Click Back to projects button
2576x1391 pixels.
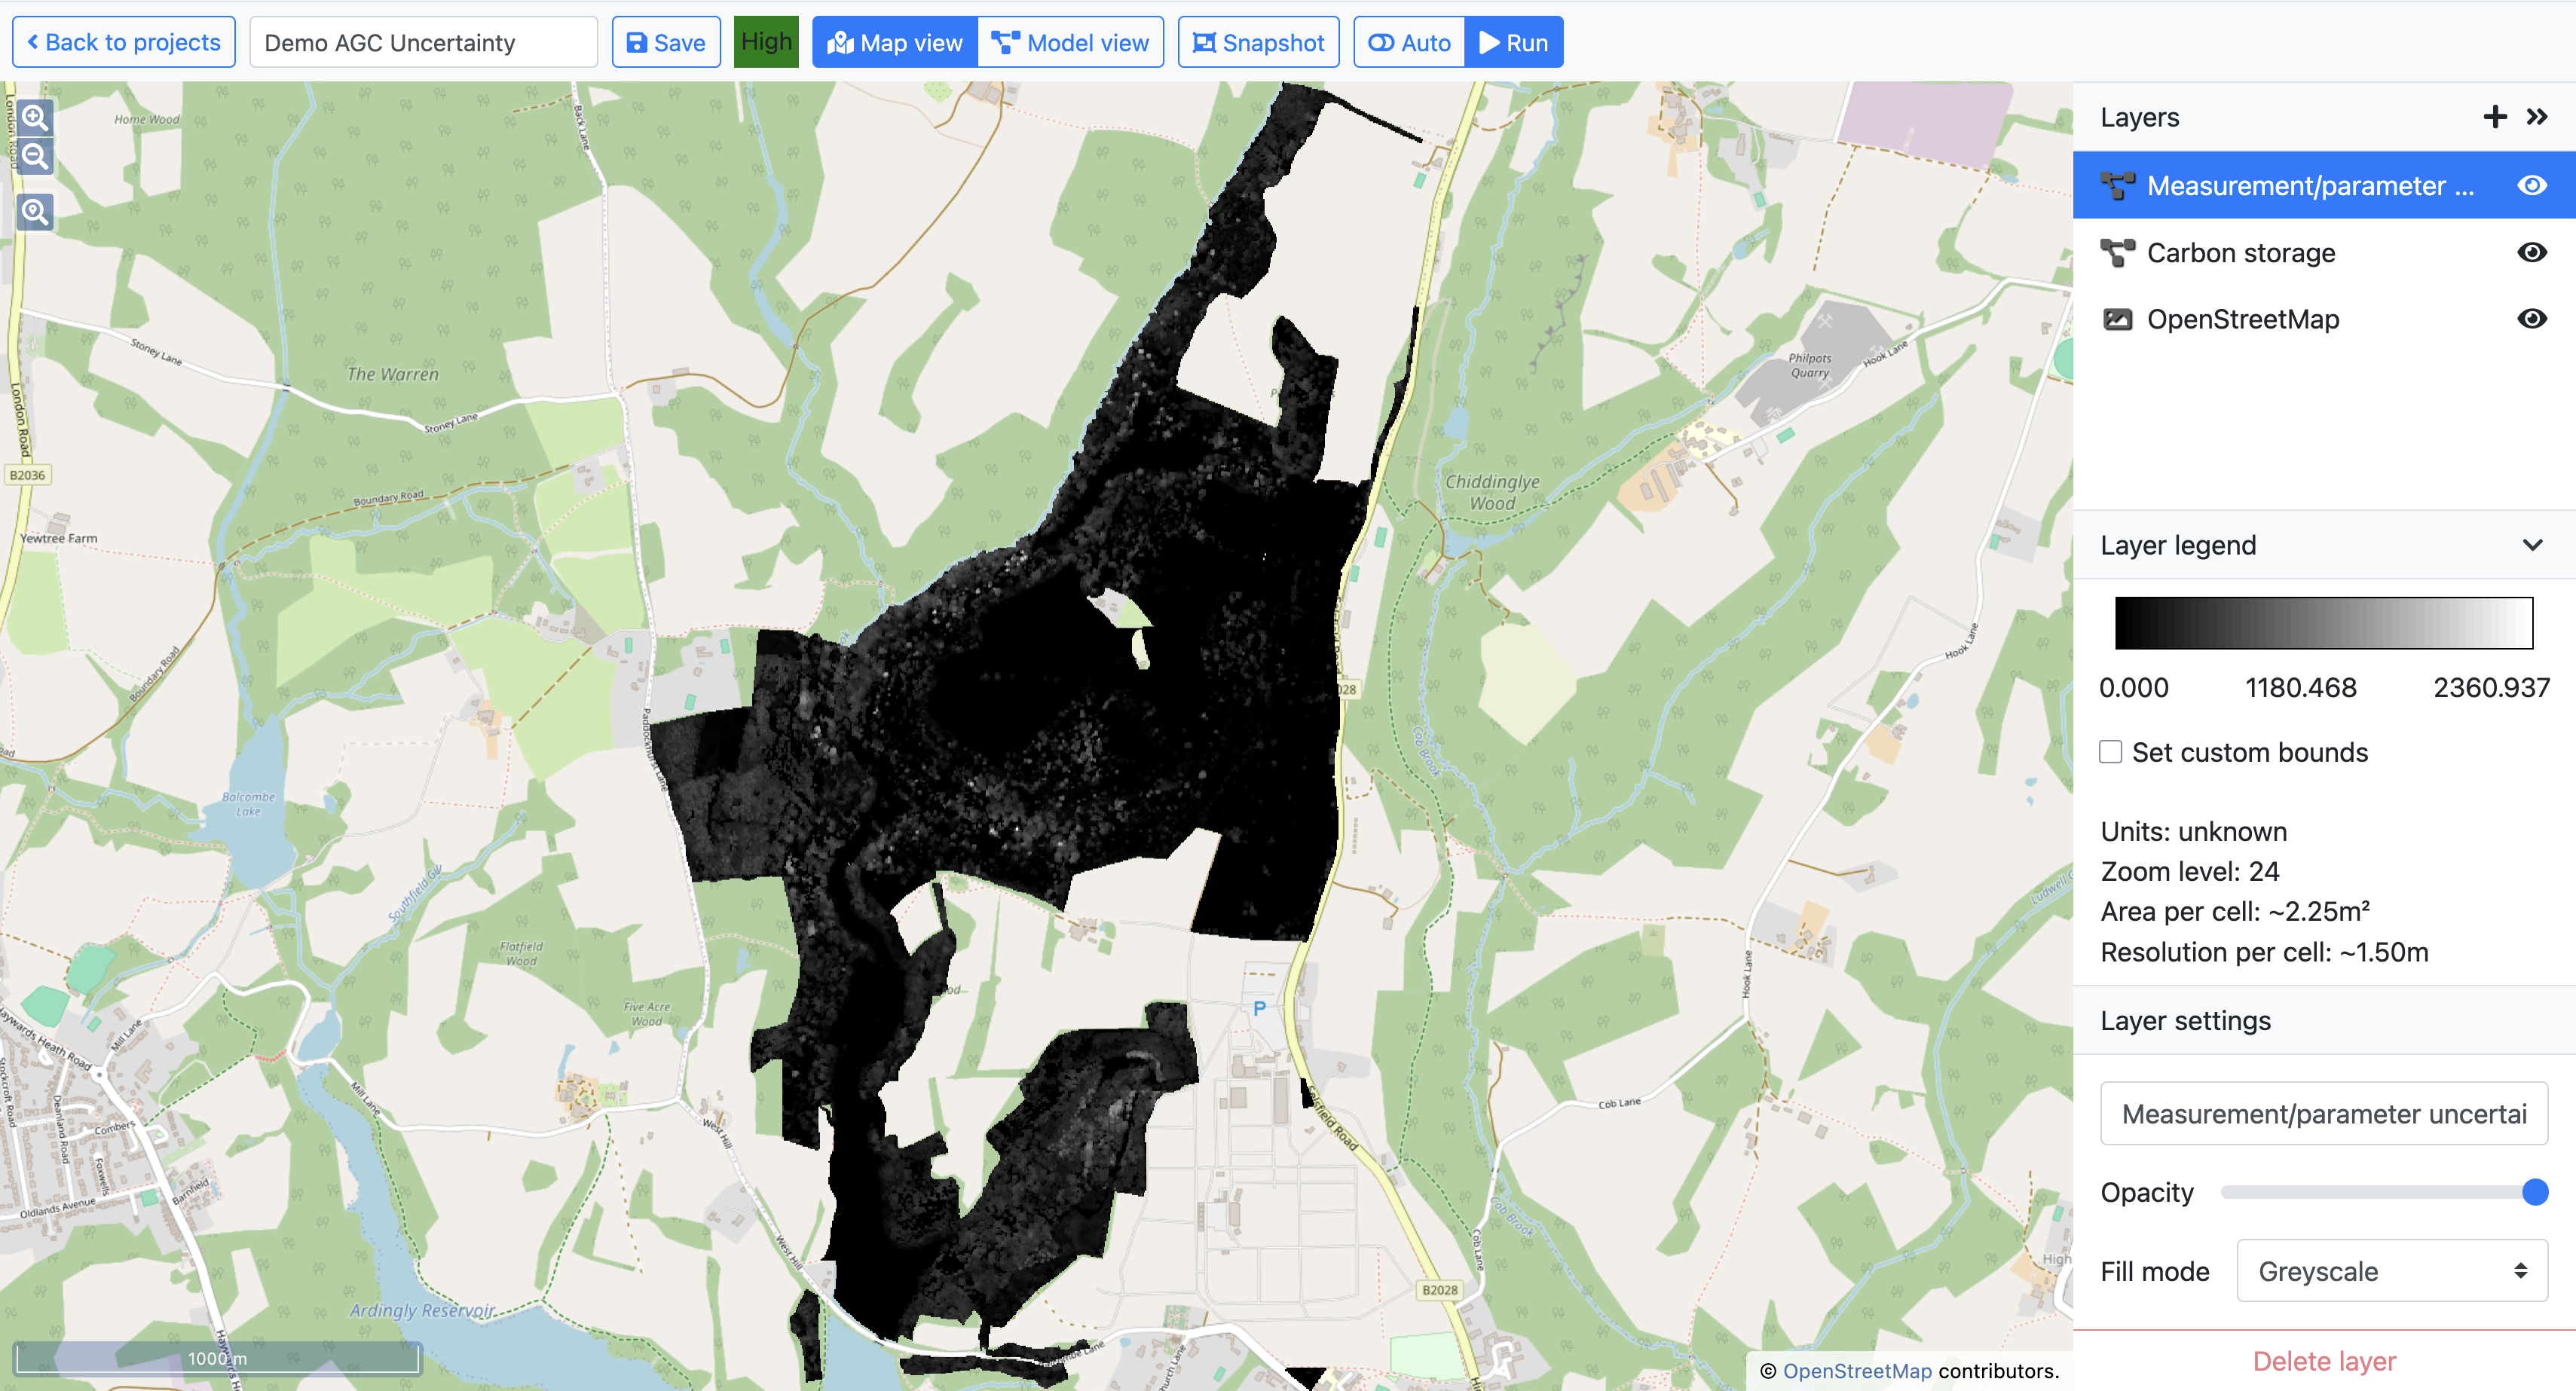point(124,43)
